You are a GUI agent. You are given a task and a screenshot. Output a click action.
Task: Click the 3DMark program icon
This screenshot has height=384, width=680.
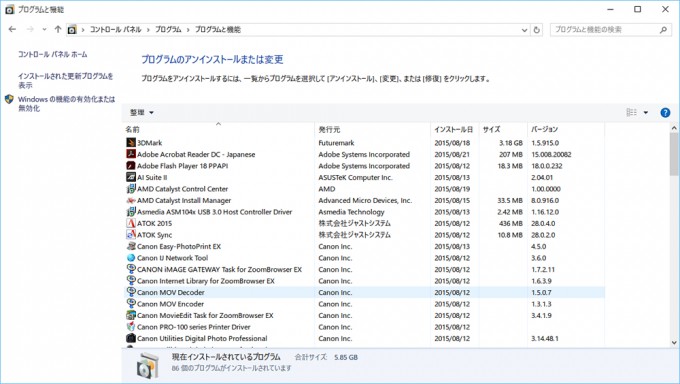click(131, 142)
